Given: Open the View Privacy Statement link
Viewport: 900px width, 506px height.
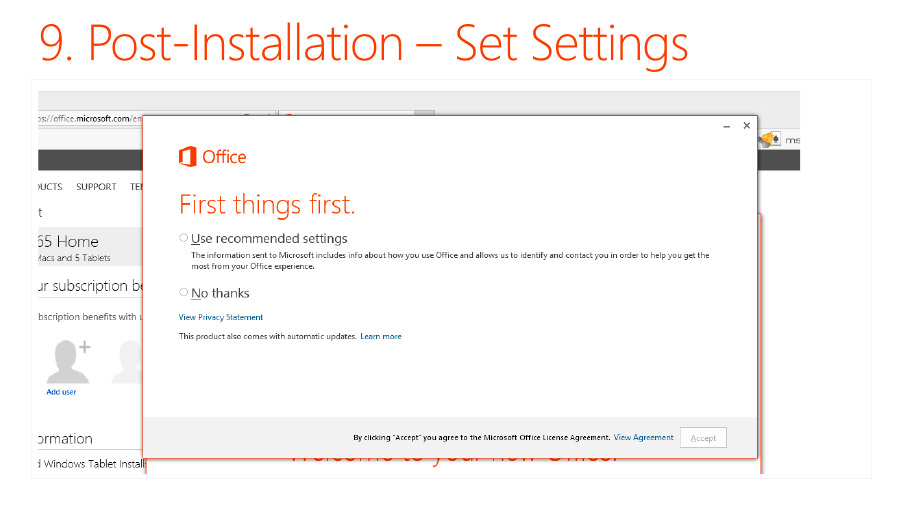Looking at the screenshot, I should coord(220,317).
